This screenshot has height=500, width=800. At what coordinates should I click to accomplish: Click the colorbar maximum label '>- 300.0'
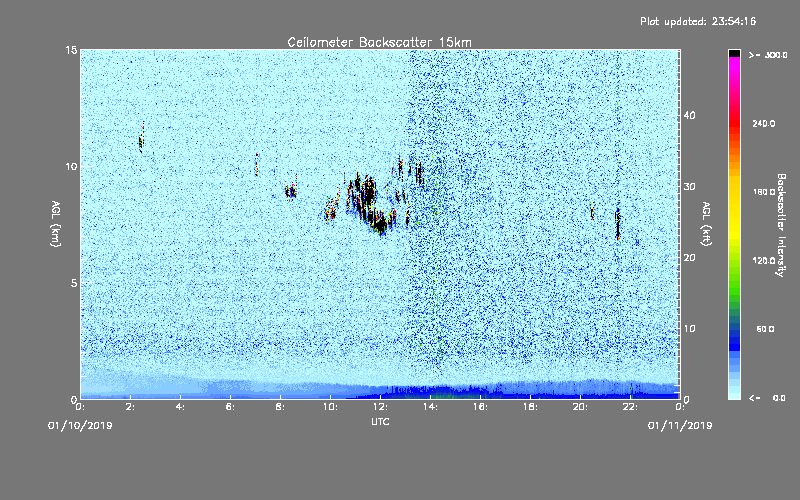[x=768, y=55]
